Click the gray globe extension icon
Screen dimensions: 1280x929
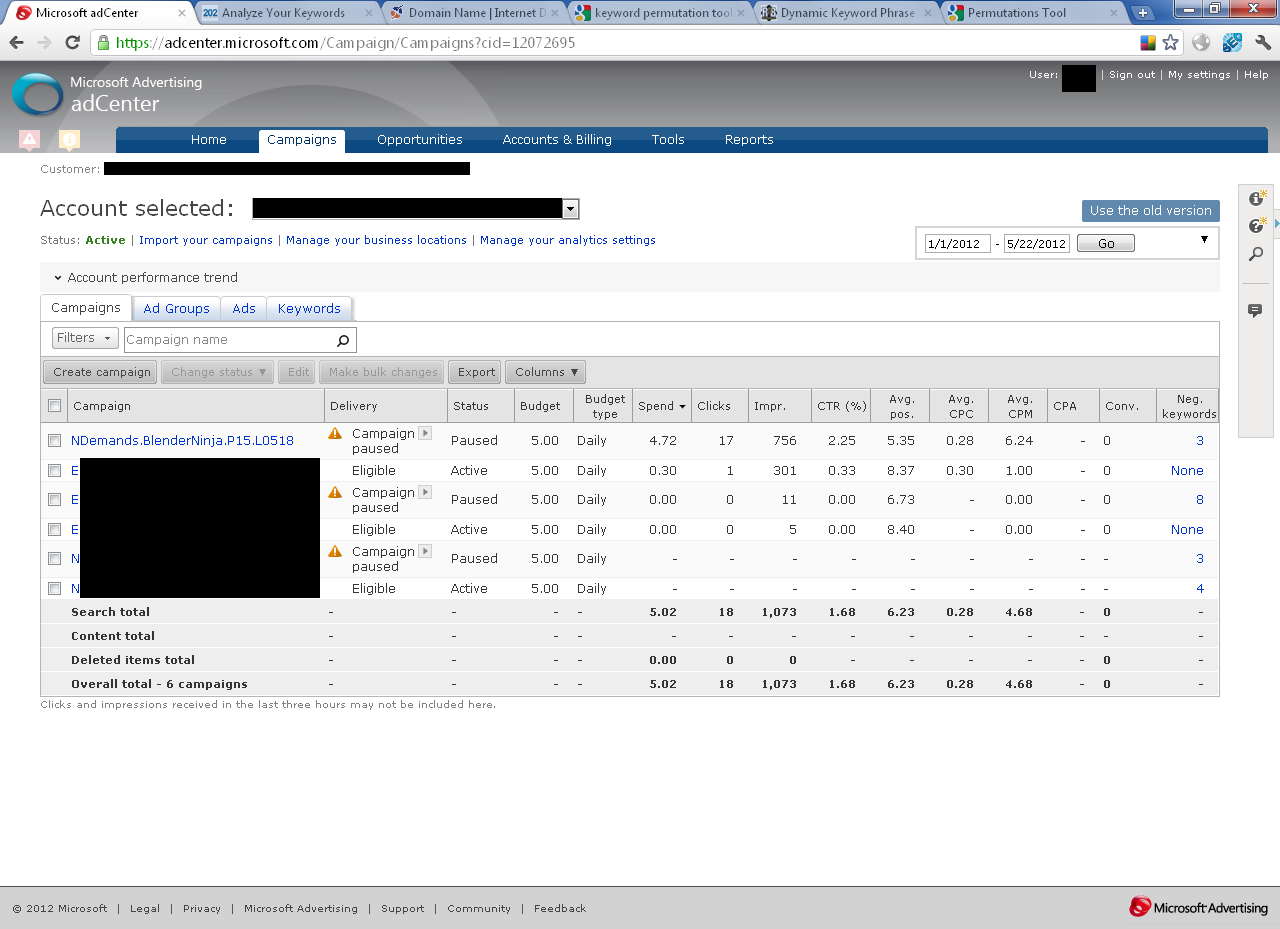click(1202, 43)
